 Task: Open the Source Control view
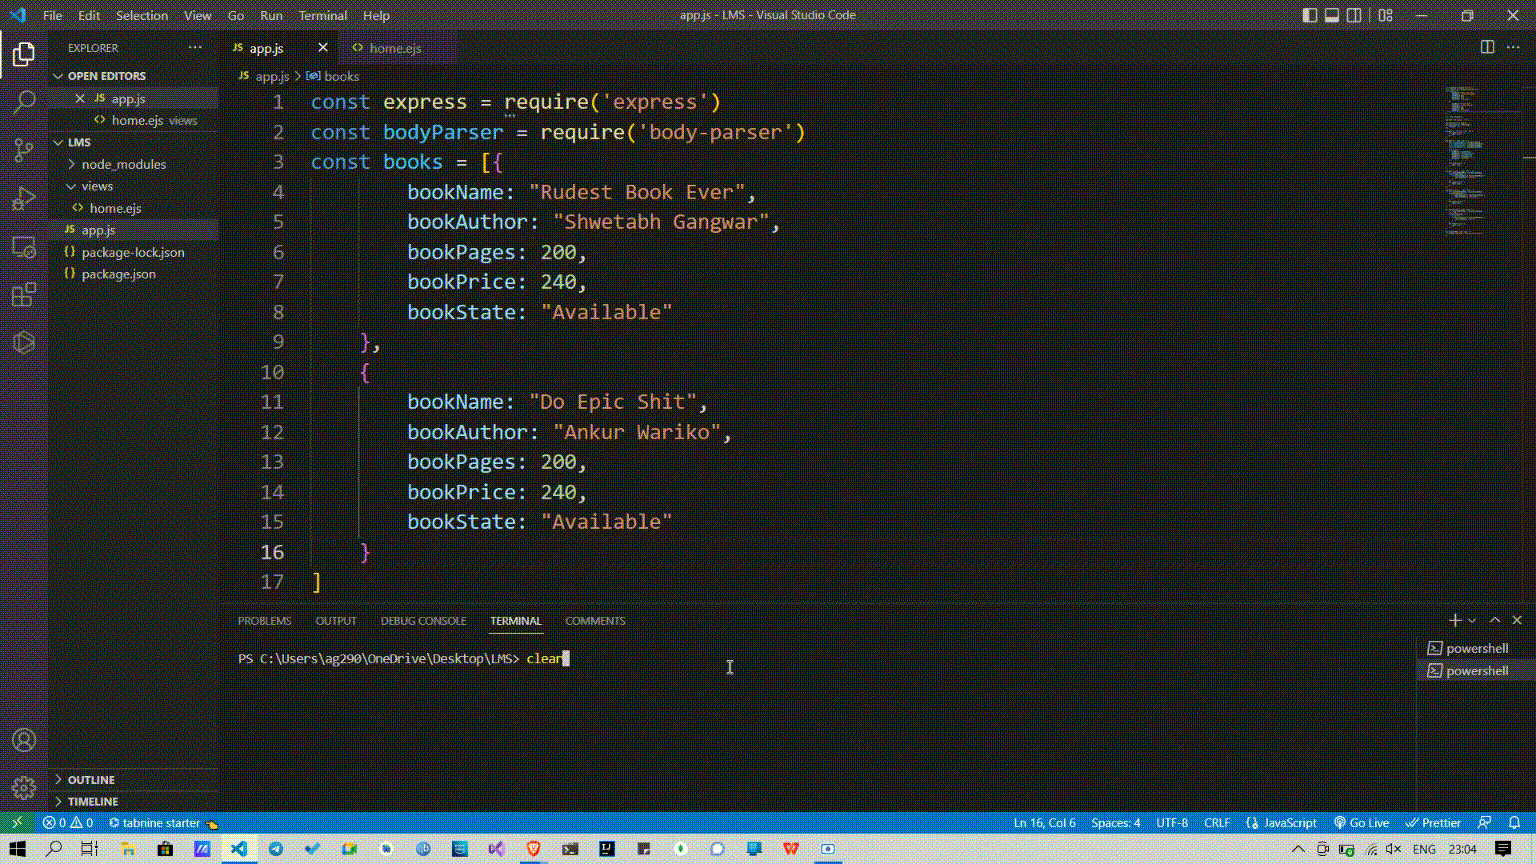click(x=24, y=150)
